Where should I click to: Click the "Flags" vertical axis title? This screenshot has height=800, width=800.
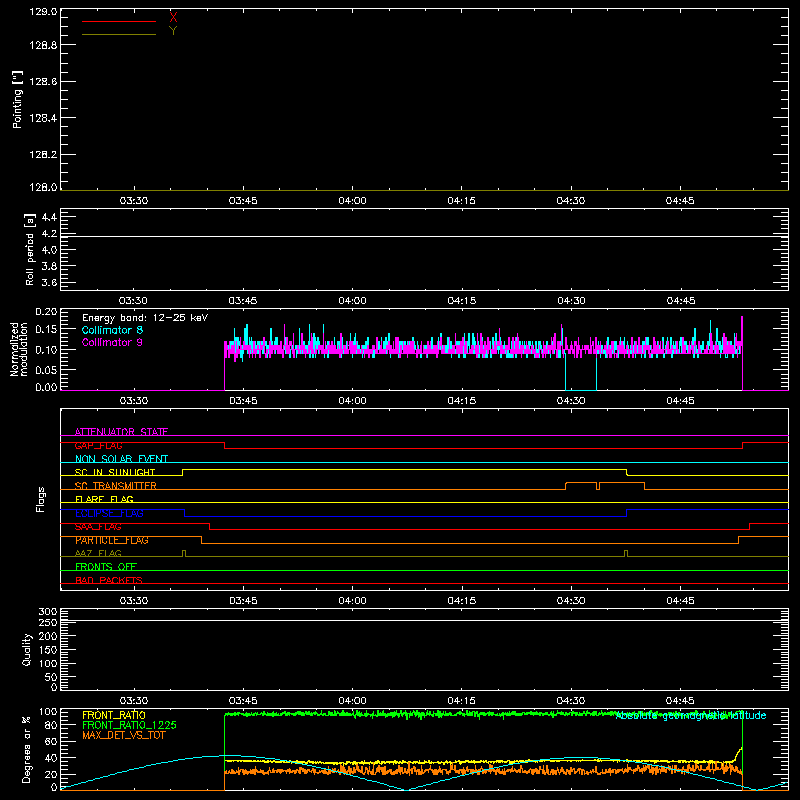pyautogui.click(x=41, y=499)
